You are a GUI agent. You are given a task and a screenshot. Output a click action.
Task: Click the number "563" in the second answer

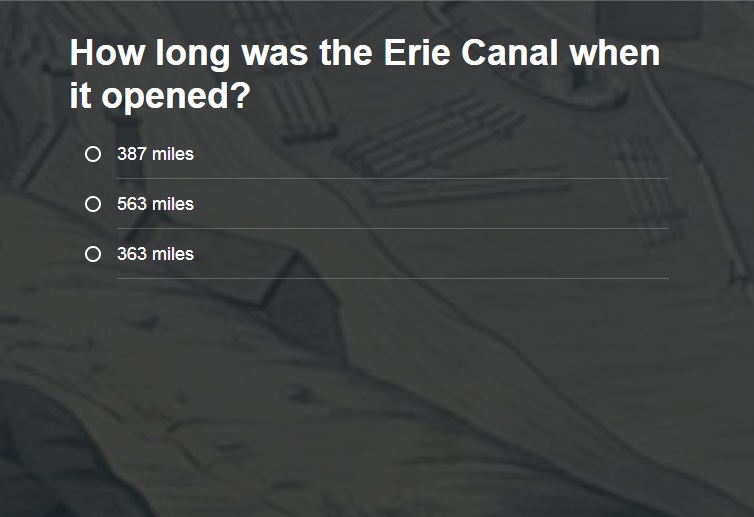tap(132, 204)
